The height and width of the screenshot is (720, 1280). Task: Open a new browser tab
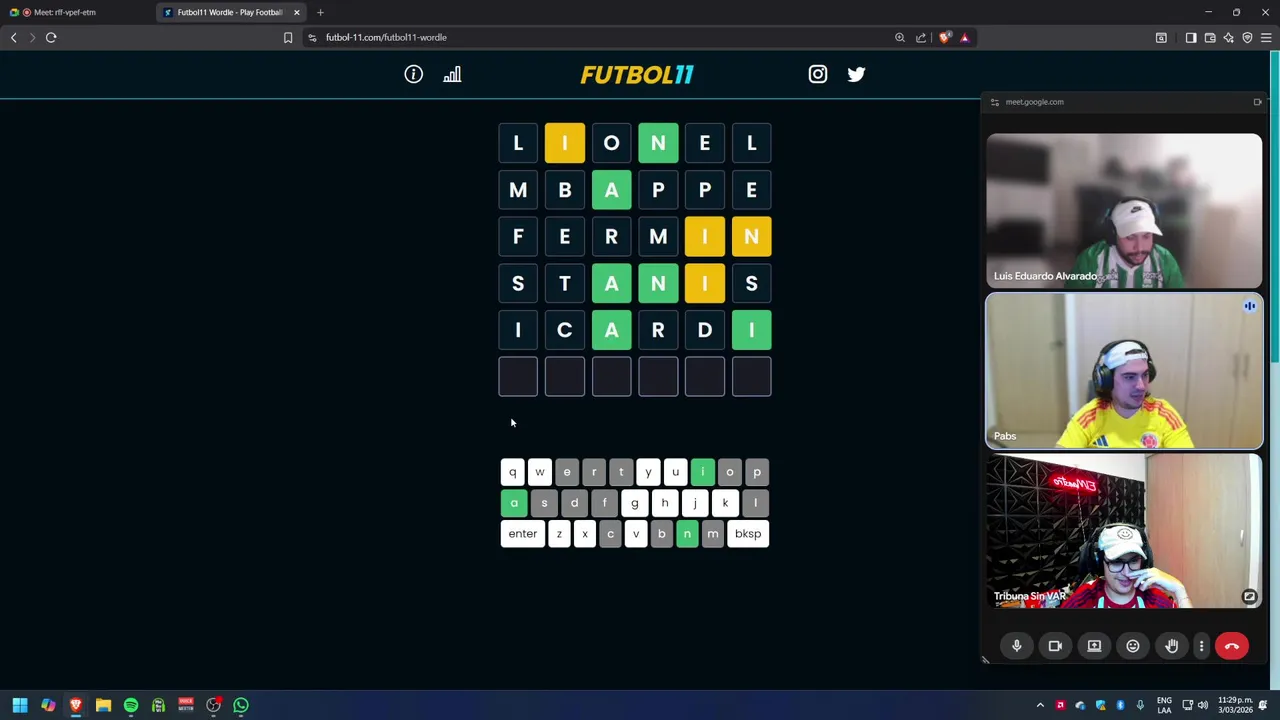pyautogui.click(x=320, y=12)
